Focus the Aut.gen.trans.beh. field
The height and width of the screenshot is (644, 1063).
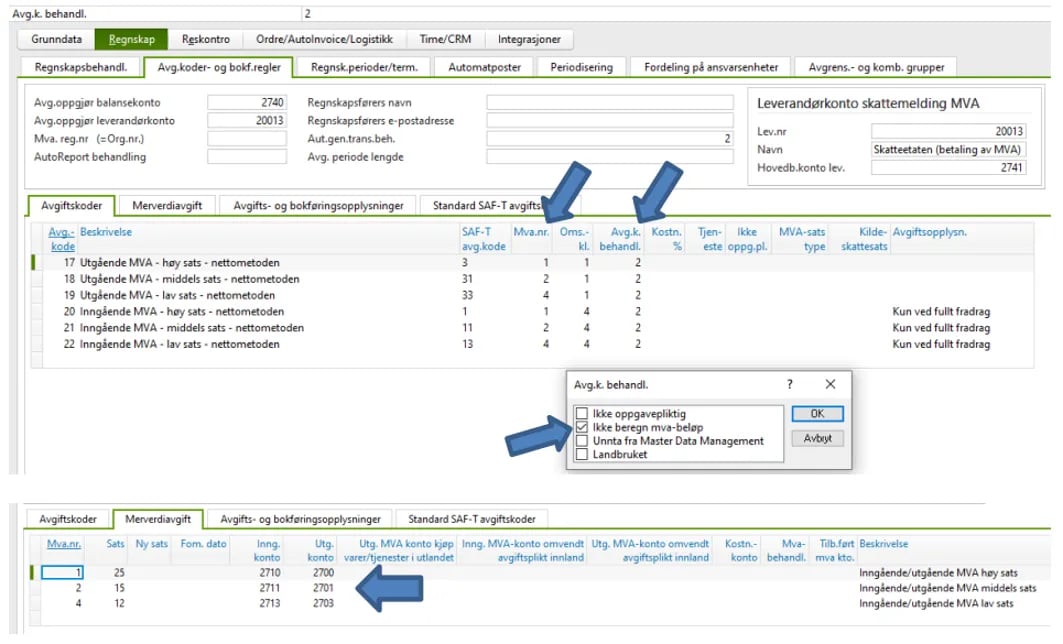[x=609, y=138]
